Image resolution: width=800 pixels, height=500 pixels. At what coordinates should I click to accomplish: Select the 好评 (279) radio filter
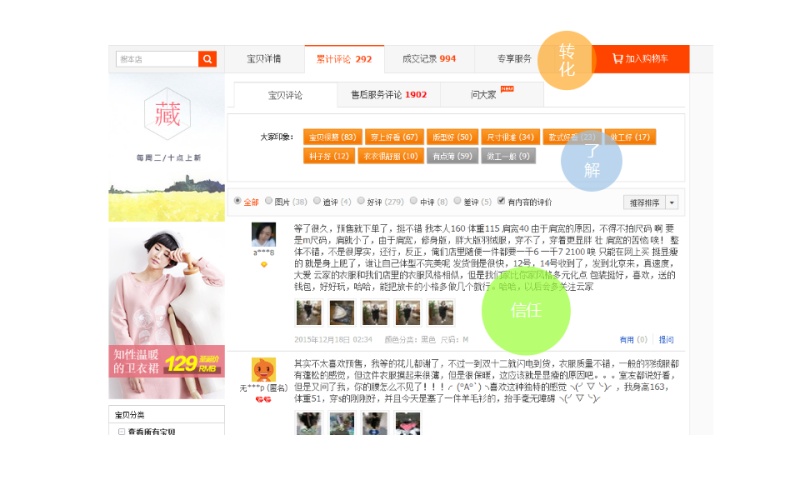click(361, 201)
